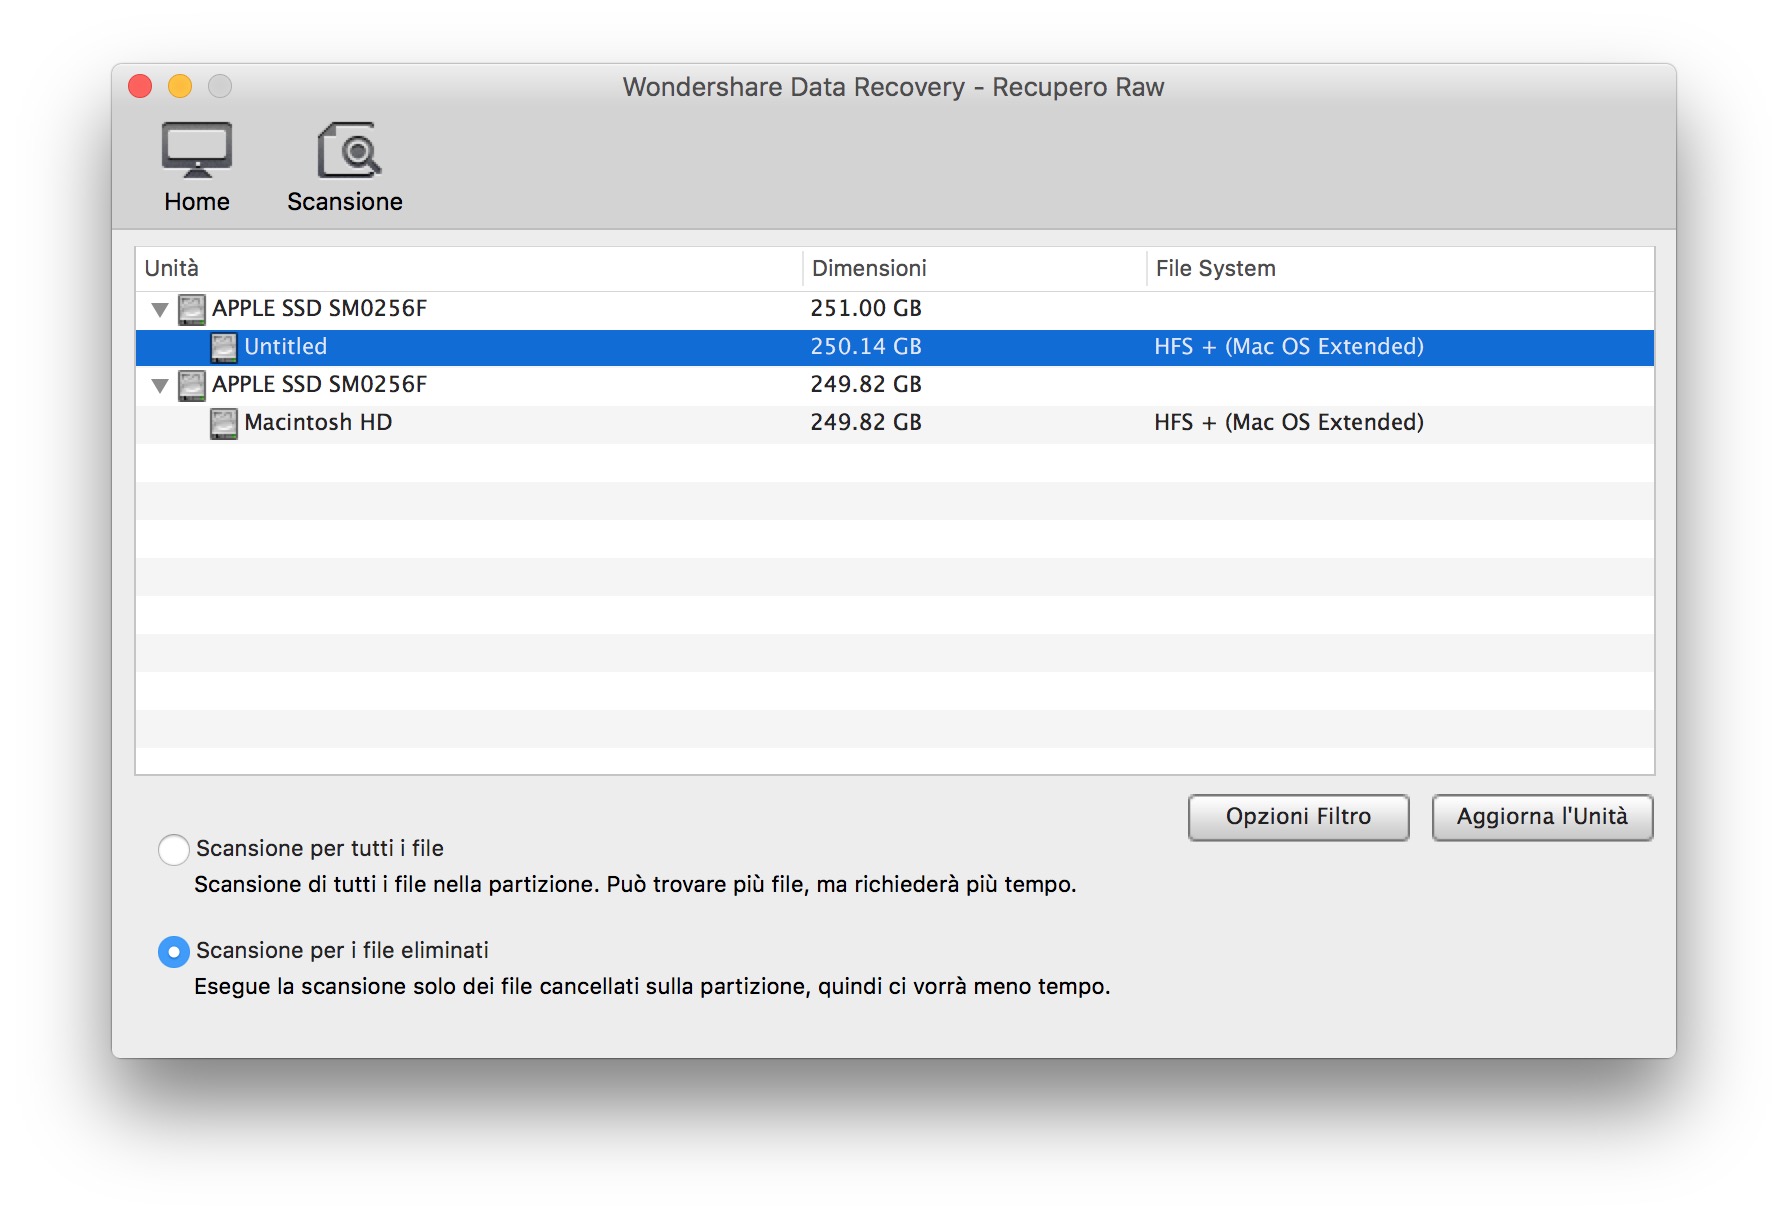Click the File System column header
This screenshot has height=1218, width=1788.
point(1215,268)
